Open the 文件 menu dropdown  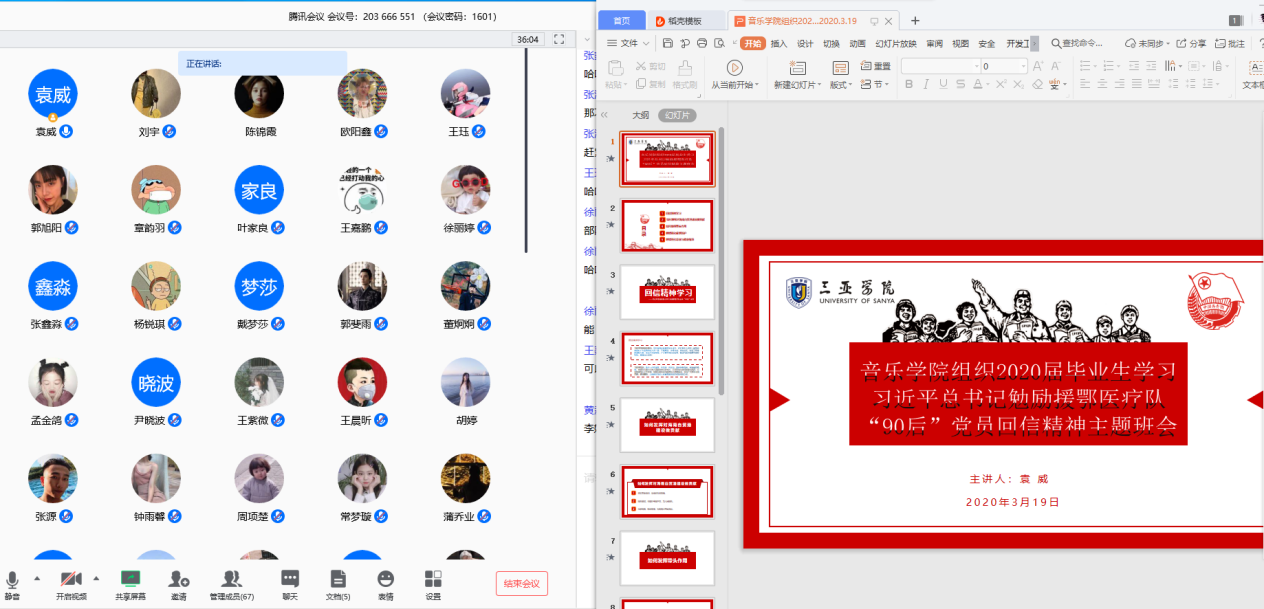coord(629,43)
